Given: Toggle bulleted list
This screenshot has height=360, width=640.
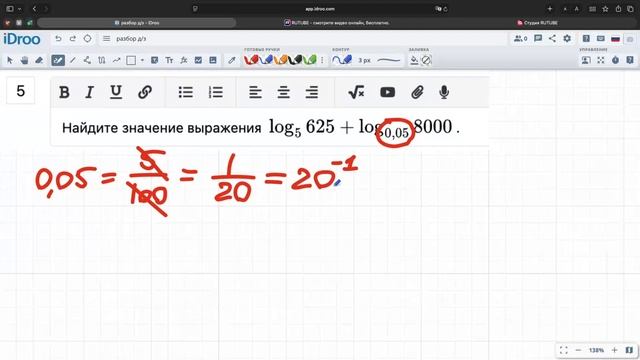Looking at the screenshot, I should point(186,92).
